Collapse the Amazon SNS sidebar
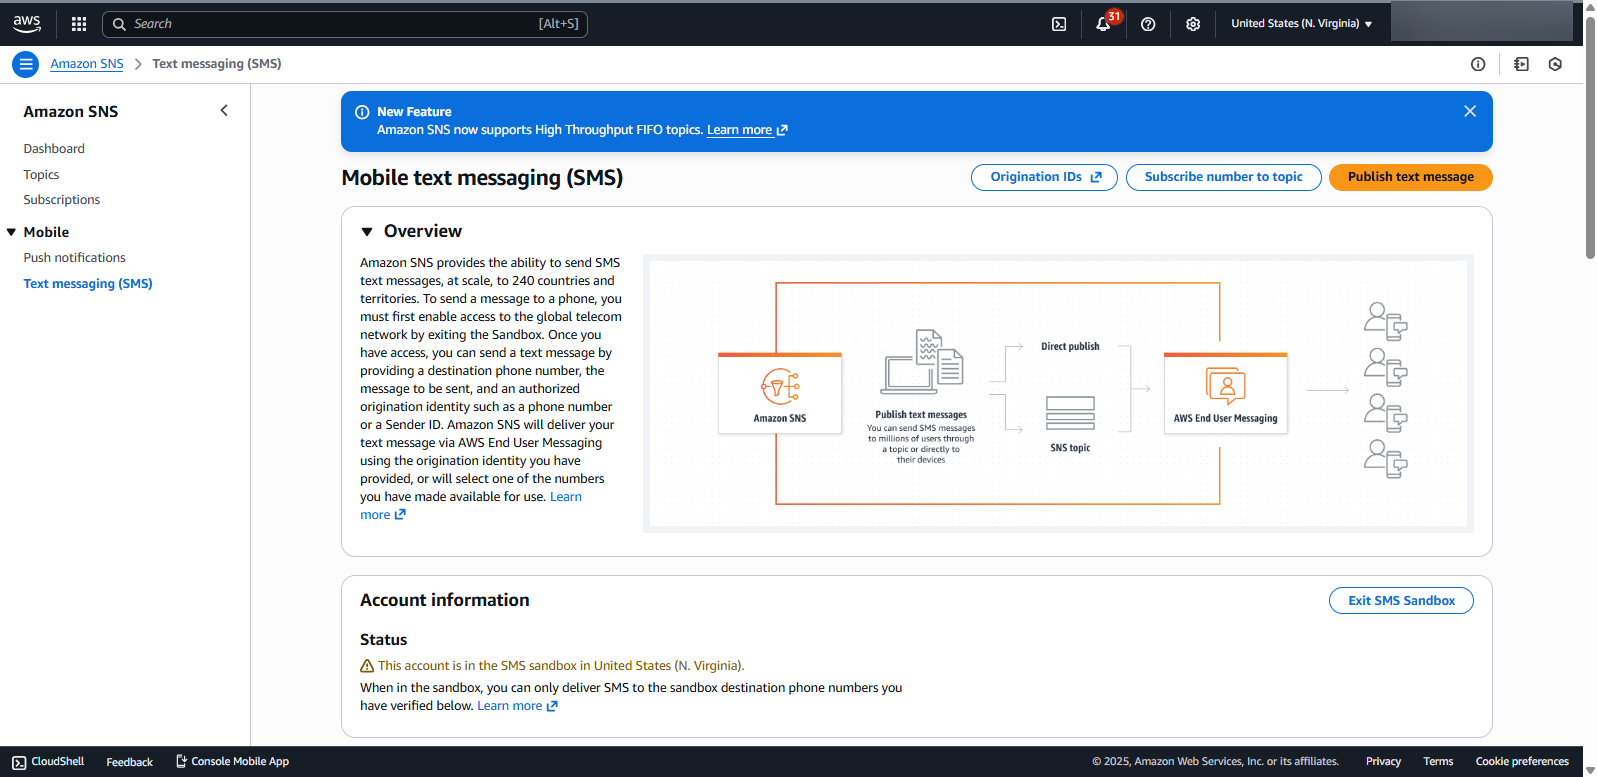 click(224, 111)
